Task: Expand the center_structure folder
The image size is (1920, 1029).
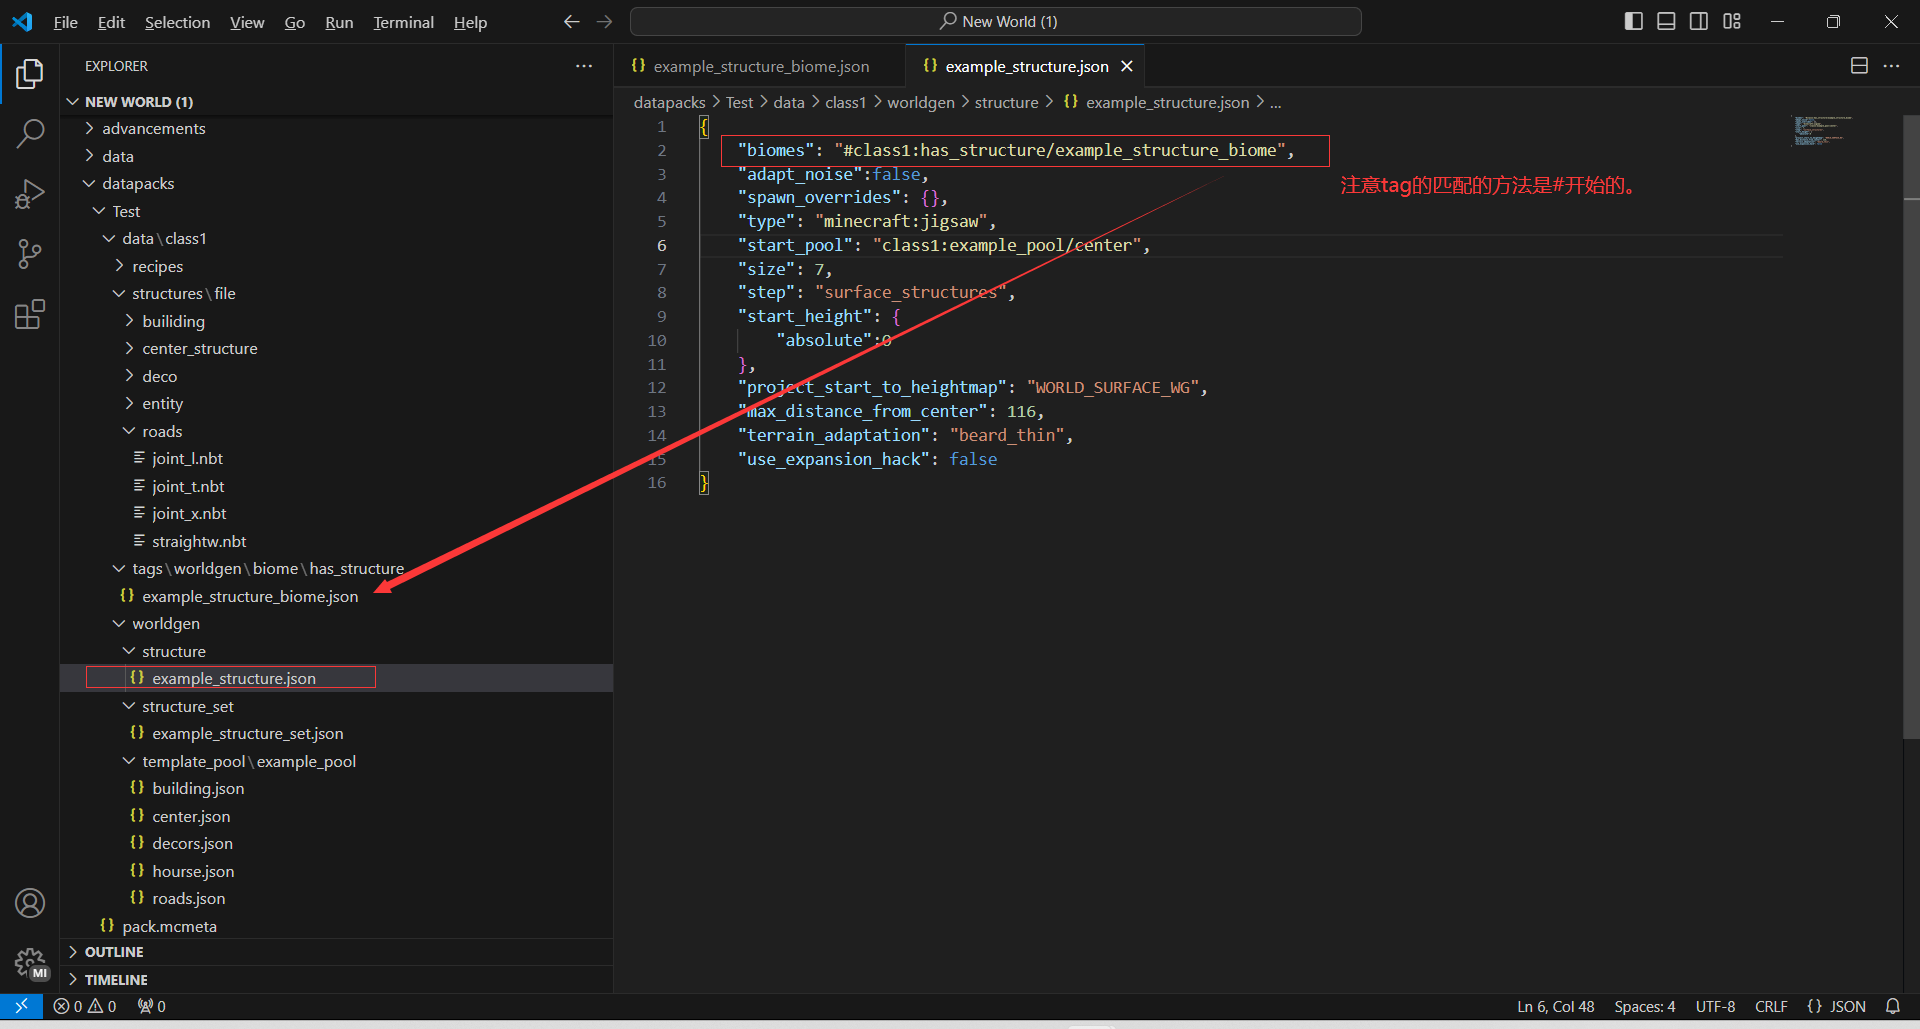Action: (x=336, y=348)
